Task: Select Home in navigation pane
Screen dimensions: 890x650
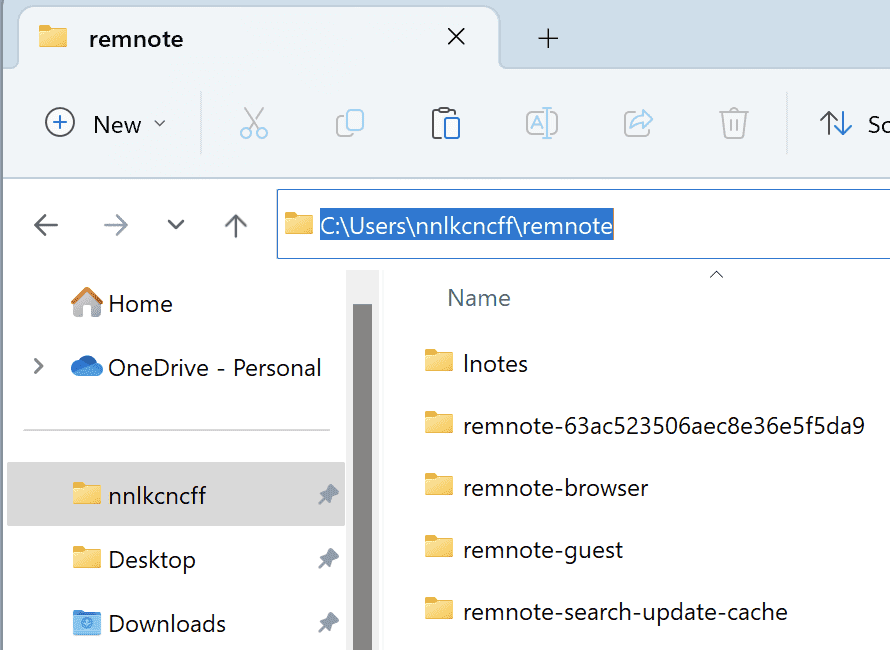Action: coord(139,304)
